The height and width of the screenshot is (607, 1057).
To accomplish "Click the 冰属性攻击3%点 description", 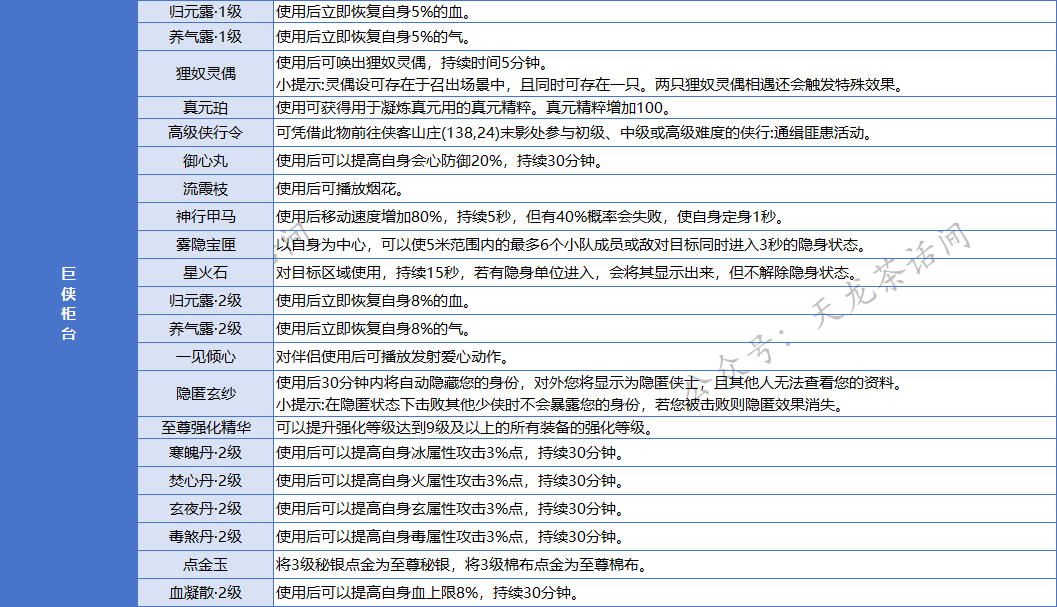I will (x=450, y=453).
